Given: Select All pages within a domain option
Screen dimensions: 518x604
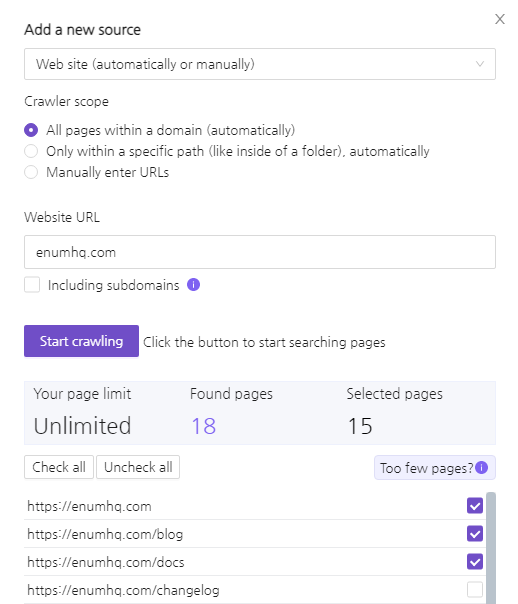Looking at the screenshot, I should [31, 130].
